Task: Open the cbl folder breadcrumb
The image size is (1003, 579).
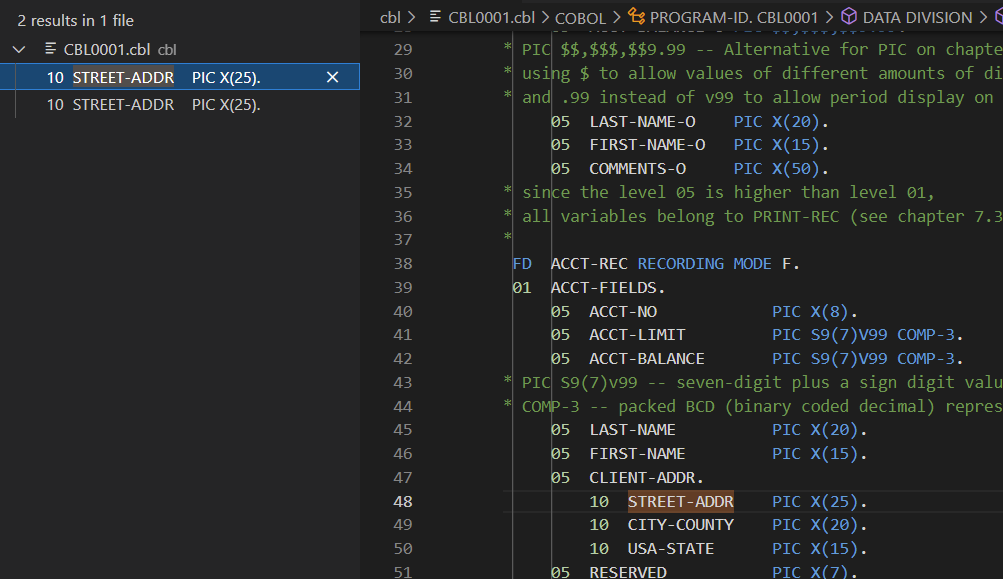Action: point(390,17)
